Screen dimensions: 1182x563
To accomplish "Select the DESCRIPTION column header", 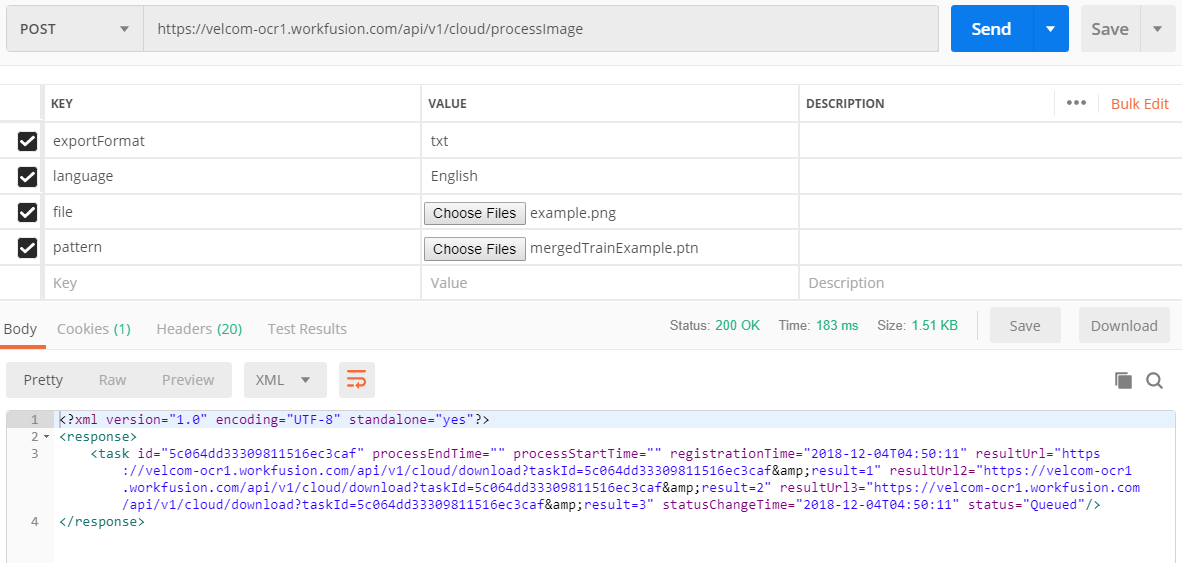I will (x=845, y=103).
